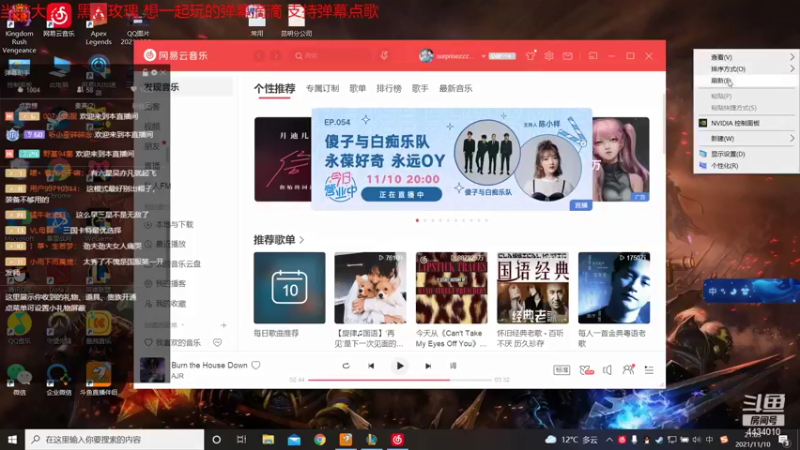This screenshot has height=450, width=800.
Task: Select 发现音乐 in the sidebar
Action: point(187,87)
